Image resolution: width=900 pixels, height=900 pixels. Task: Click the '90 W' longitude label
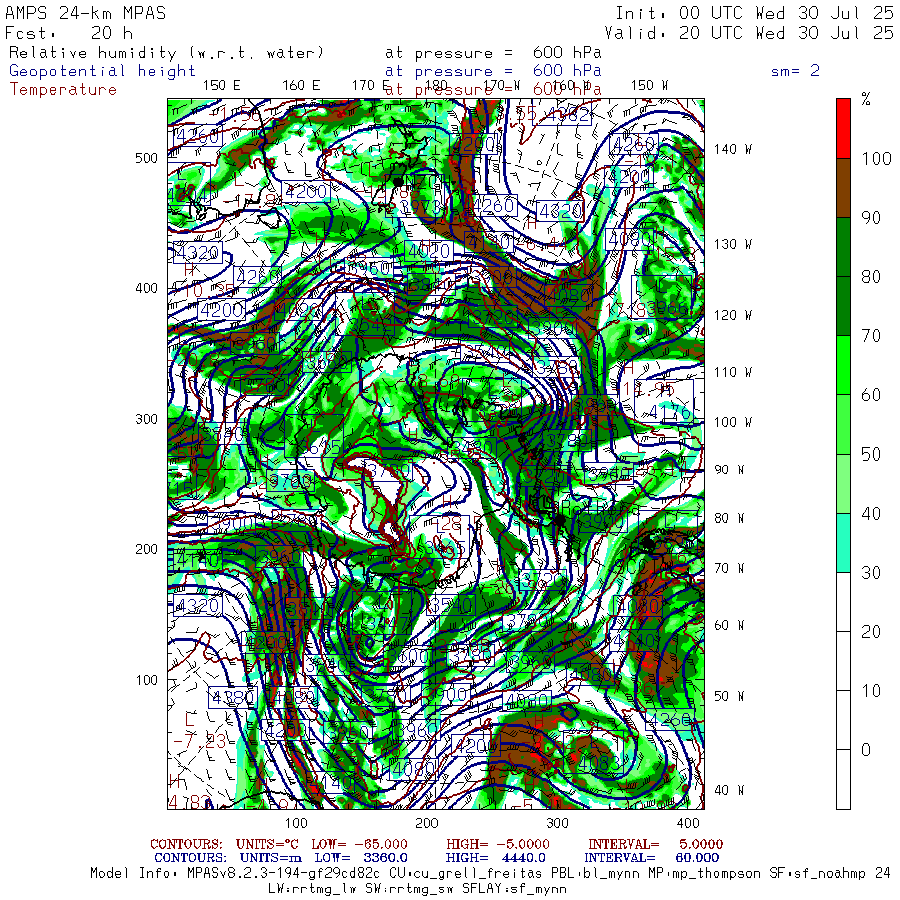pyautogui.click(x=729, y=470)
